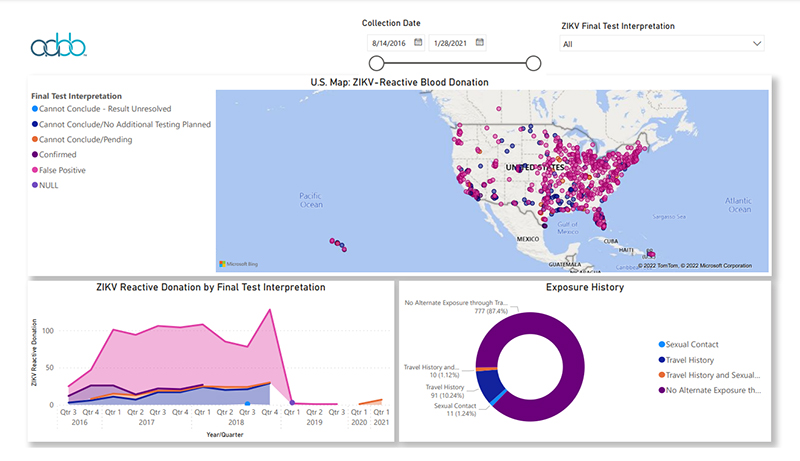Click the left handle of date slider

[377, 64]
